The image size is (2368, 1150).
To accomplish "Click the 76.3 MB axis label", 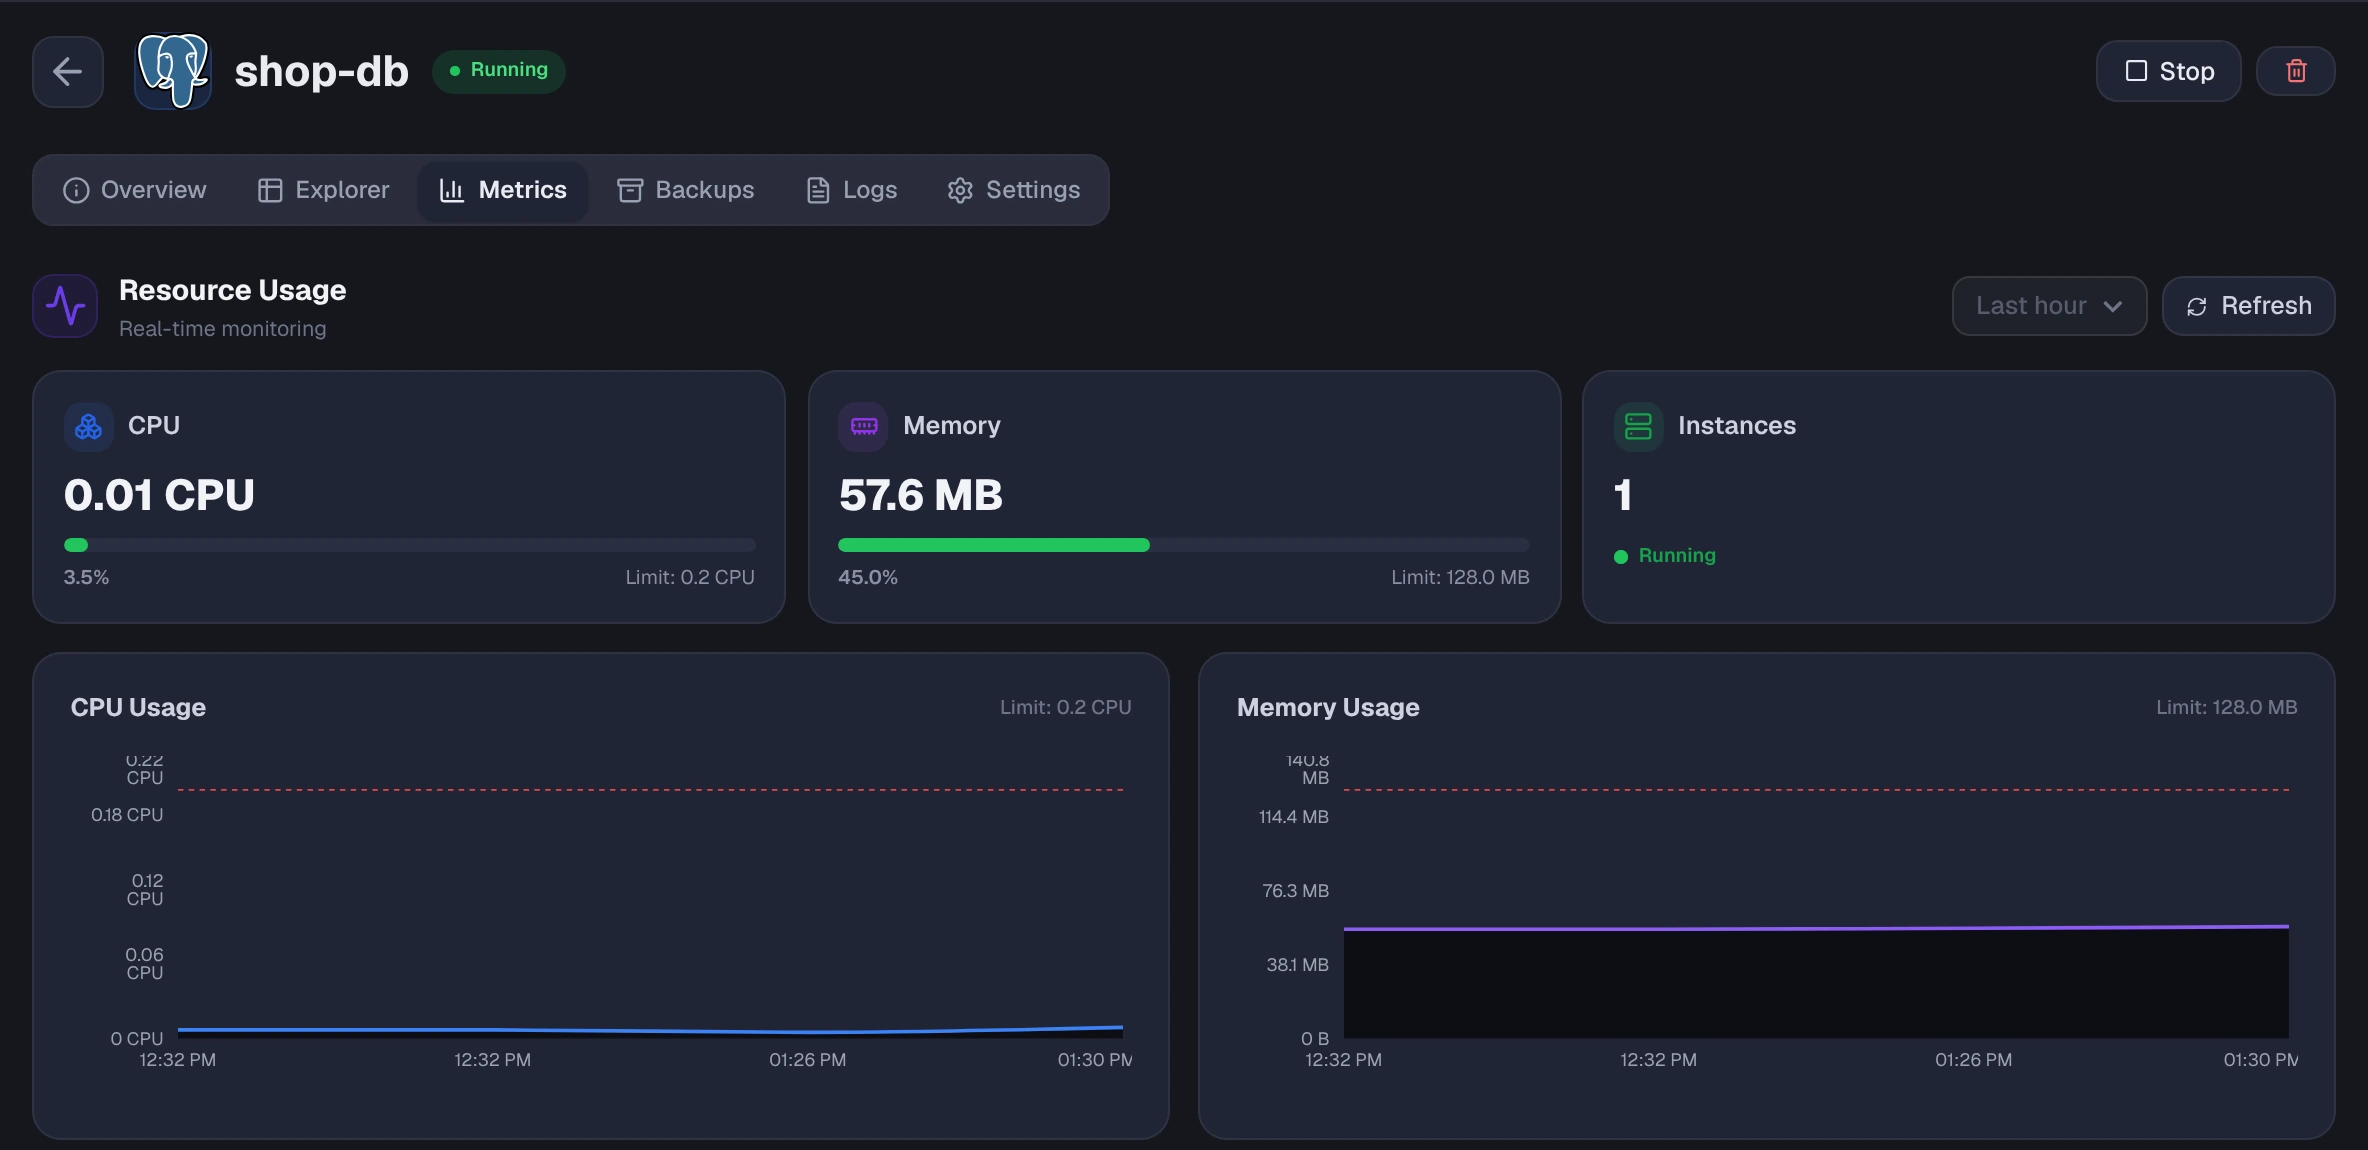I will tap(1295, 891).
